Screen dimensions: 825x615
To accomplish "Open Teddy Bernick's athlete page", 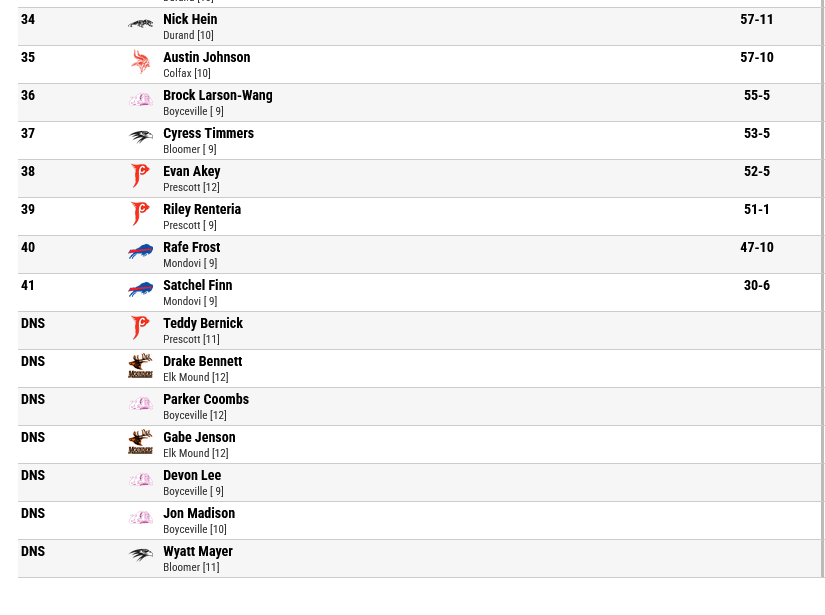I will click(203, 323).
